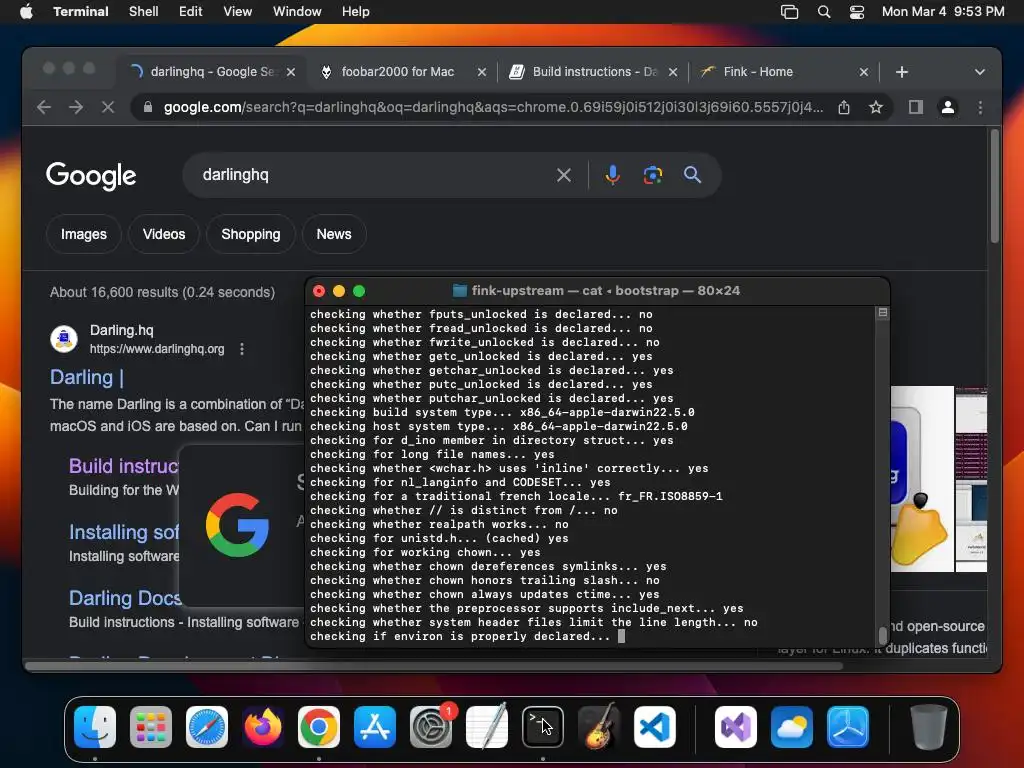Open the Apple menu
This screenshot has width=1024, height=768.
(26, 12)
